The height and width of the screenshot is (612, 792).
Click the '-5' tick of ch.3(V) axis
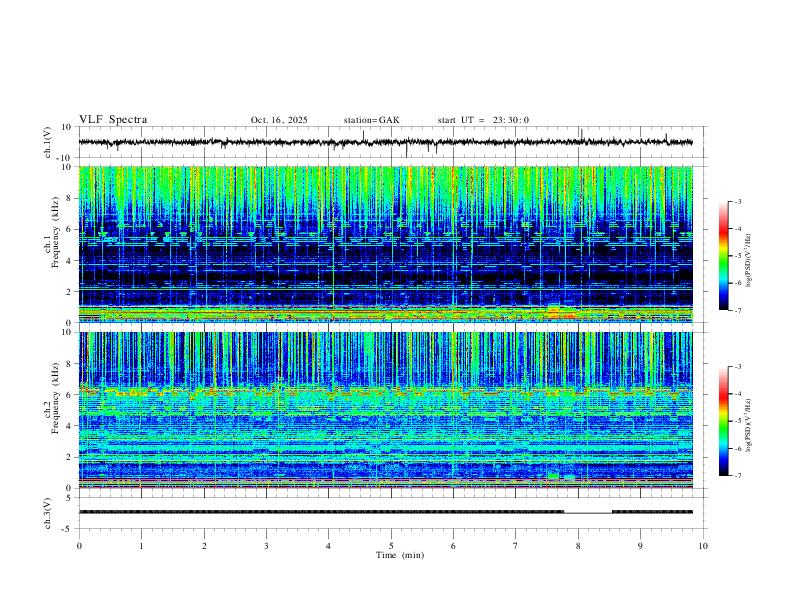point(68,529)
